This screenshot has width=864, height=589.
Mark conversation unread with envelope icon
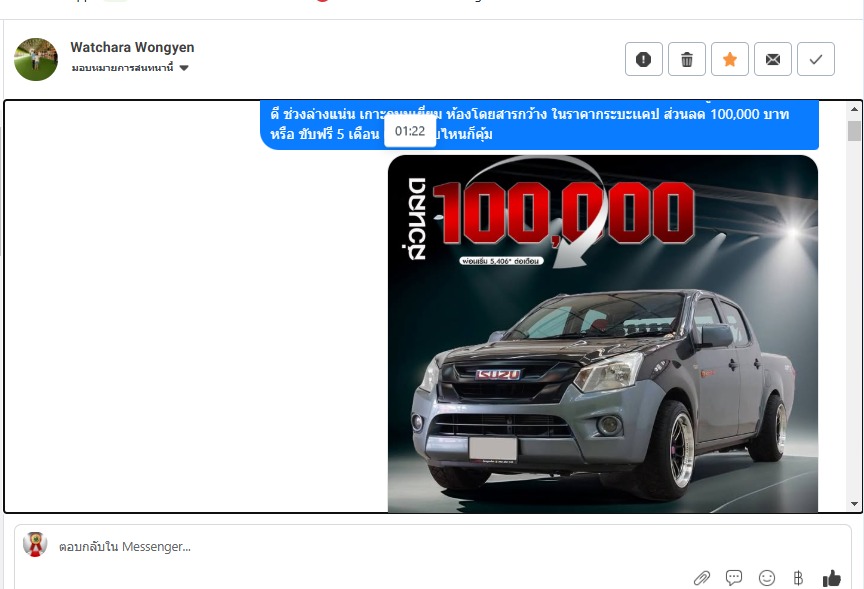click(773, 59)
